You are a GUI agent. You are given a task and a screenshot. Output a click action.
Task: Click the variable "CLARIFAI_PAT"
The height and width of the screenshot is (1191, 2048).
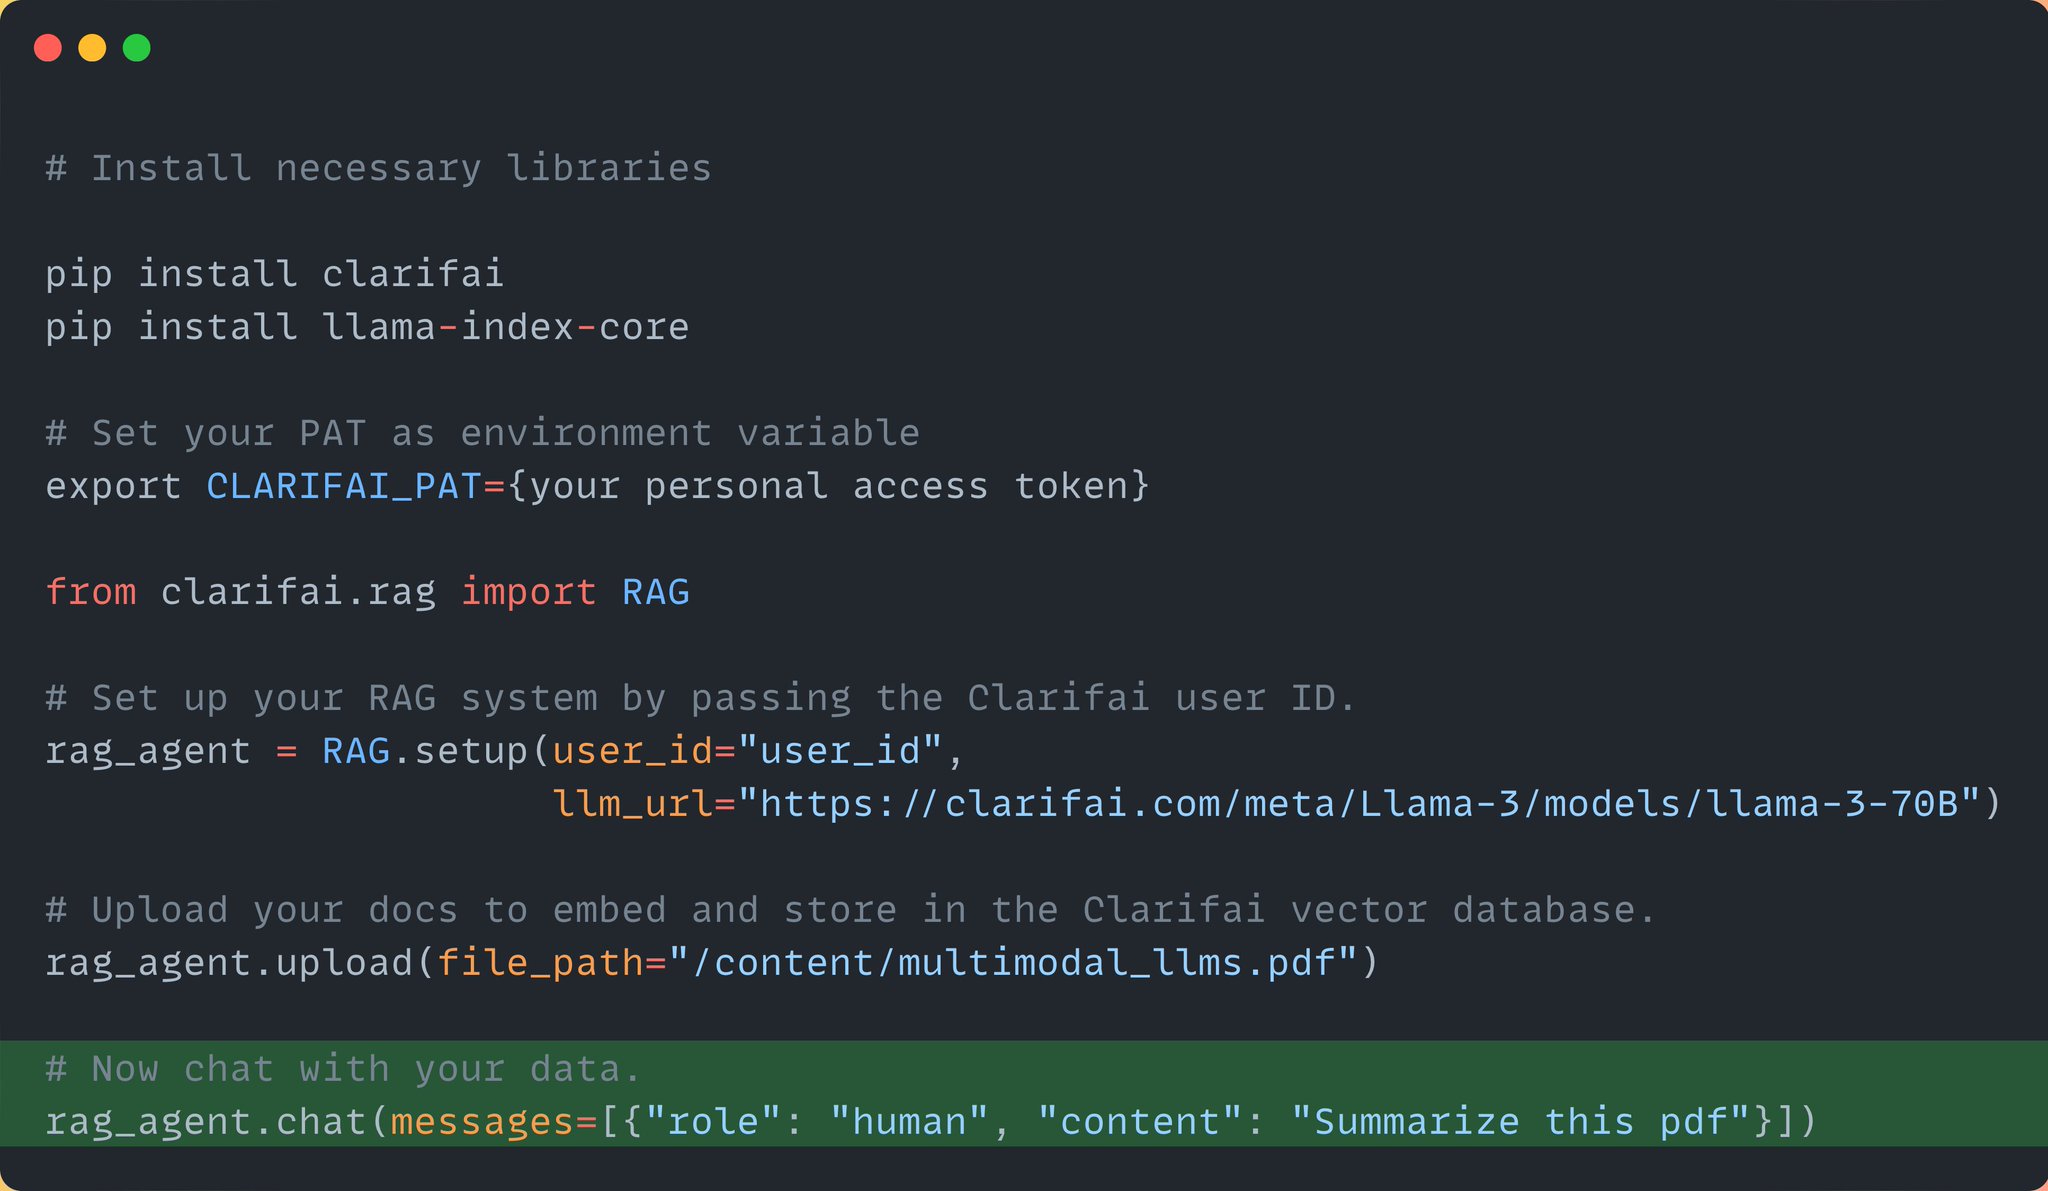coord(344,486)
